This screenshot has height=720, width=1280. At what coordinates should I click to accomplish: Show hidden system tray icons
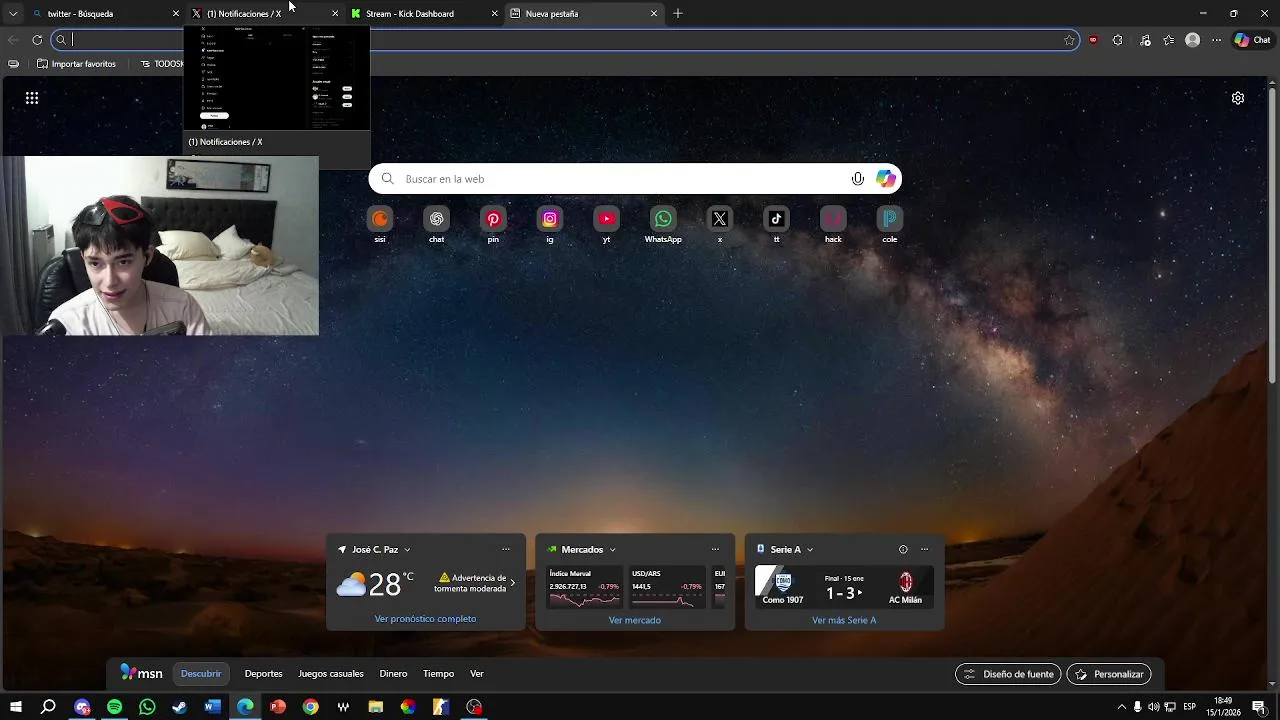pos(1121,707)
